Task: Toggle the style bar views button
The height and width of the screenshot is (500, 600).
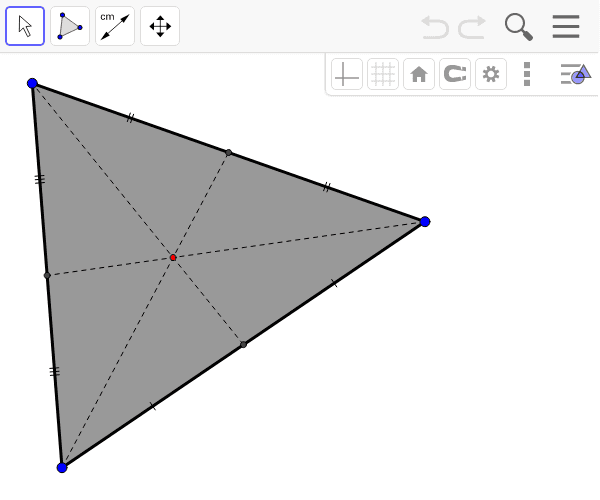Action: tap(576, 74)
